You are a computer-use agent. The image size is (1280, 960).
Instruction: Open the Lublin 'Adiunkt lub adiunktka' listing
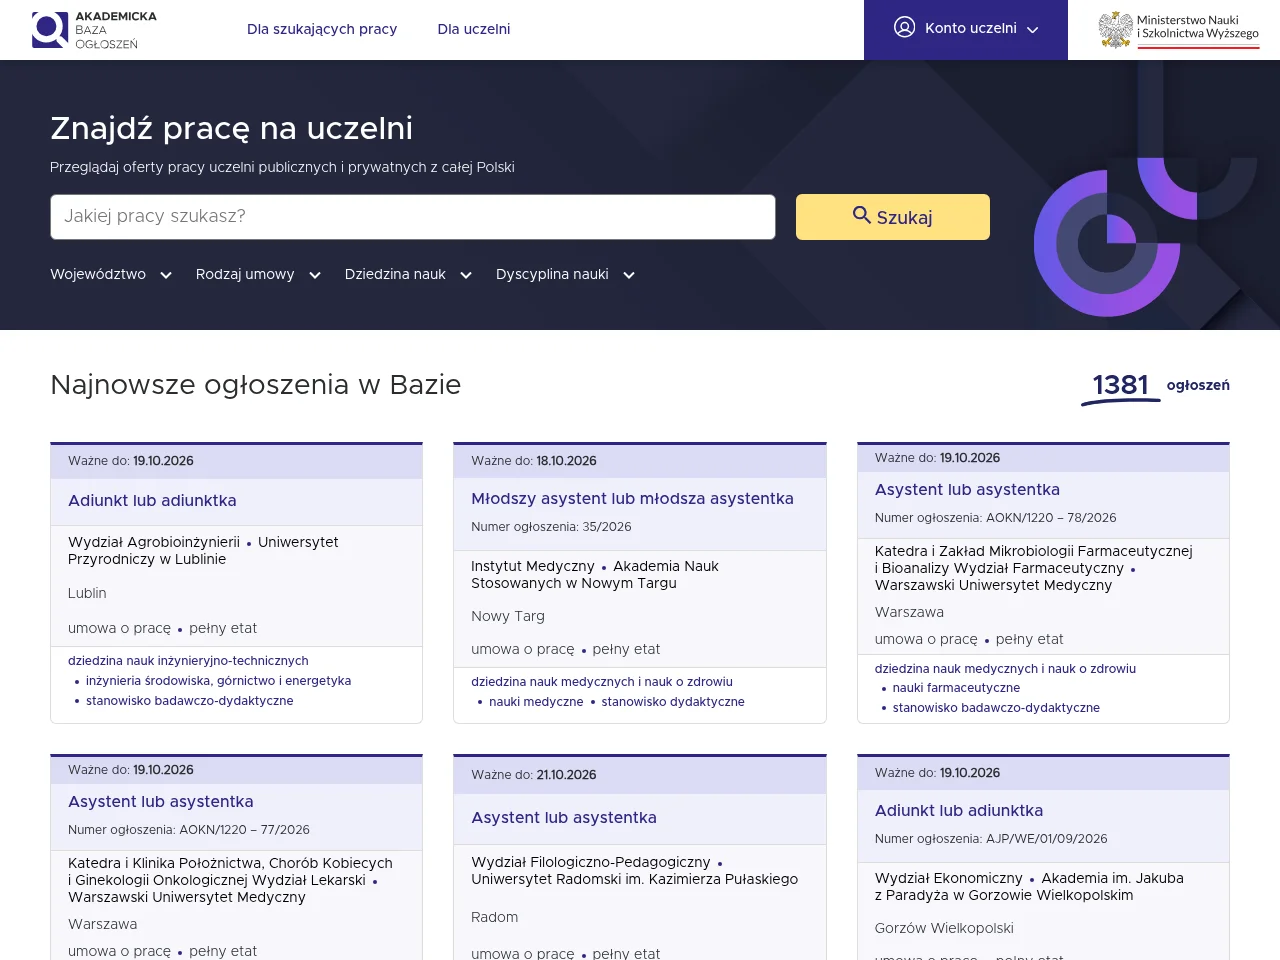coord(152,501)
